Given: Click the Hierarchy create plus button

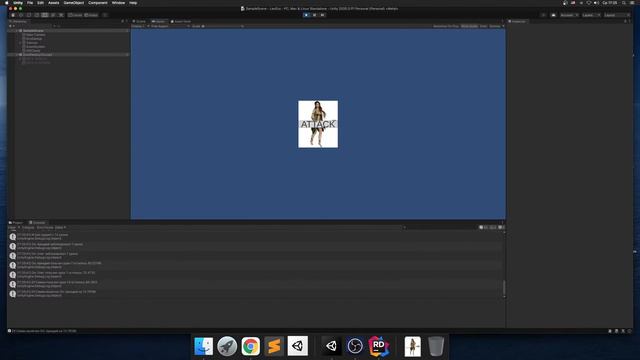Looking at the screenshot, I should [11, 26].
